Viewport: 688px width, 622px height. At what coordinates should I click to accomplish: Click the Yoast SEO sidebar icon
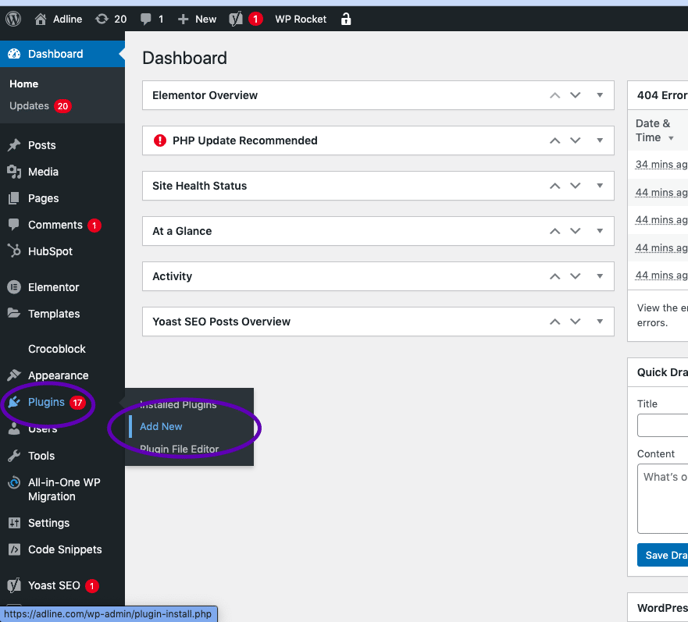click(14, 585)
